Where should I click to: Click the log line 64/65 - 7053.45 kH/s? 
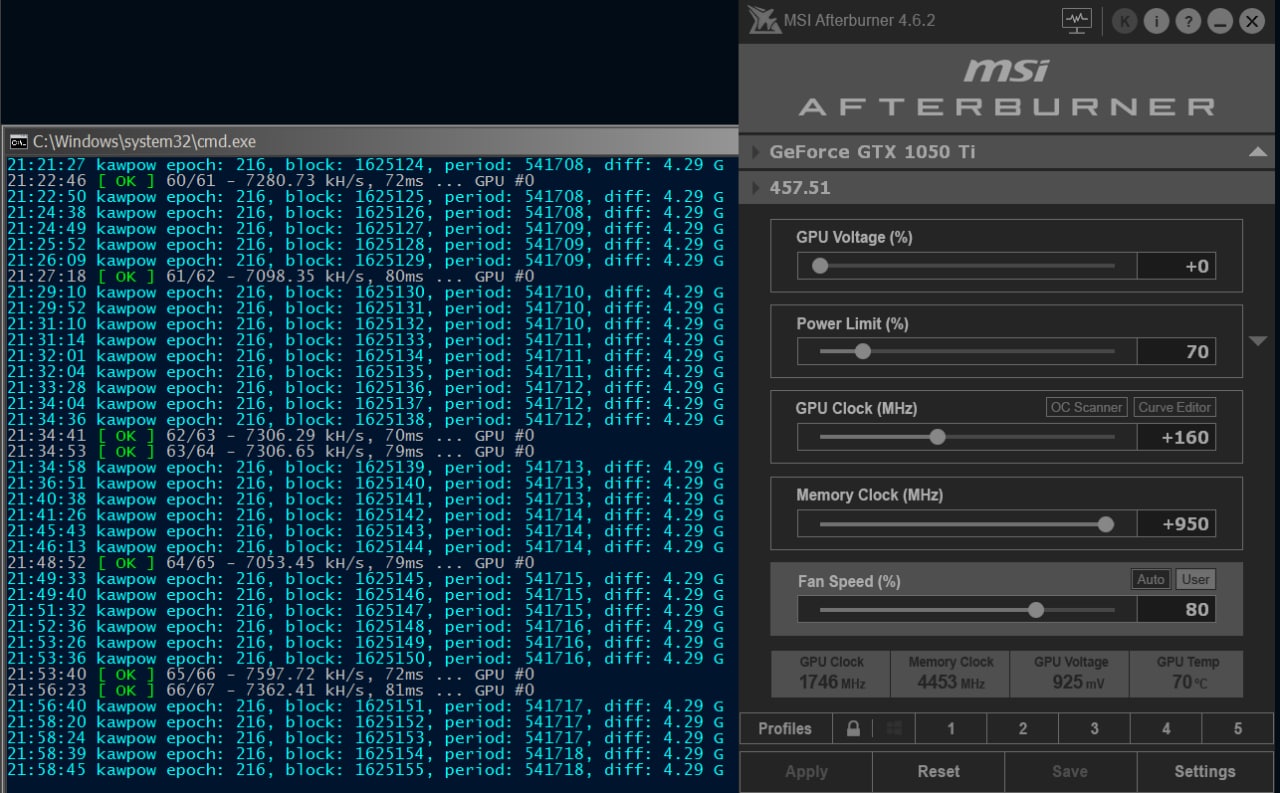[x=270, y=563]
